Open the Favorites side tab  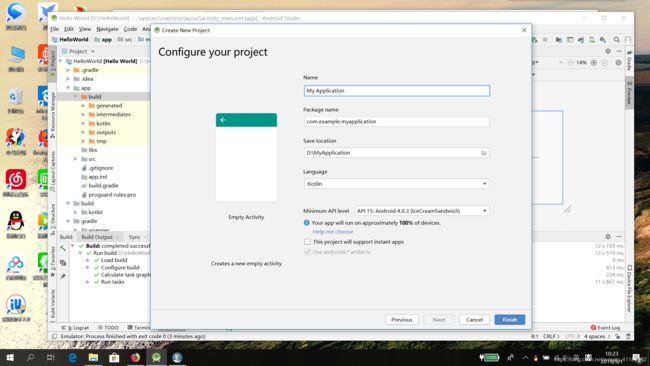53,262
